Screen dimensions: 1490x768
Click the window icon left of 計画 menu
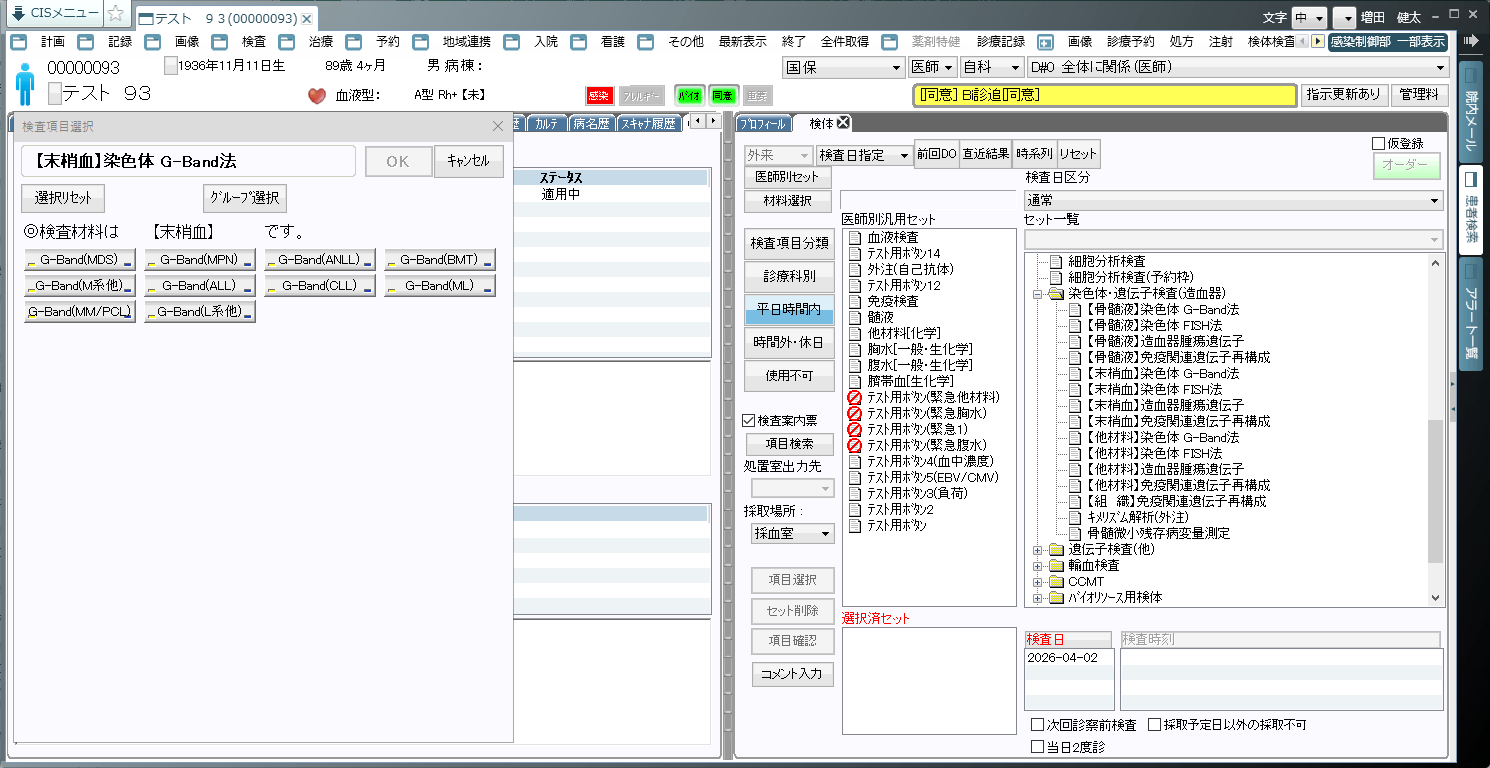click(19, 42)
